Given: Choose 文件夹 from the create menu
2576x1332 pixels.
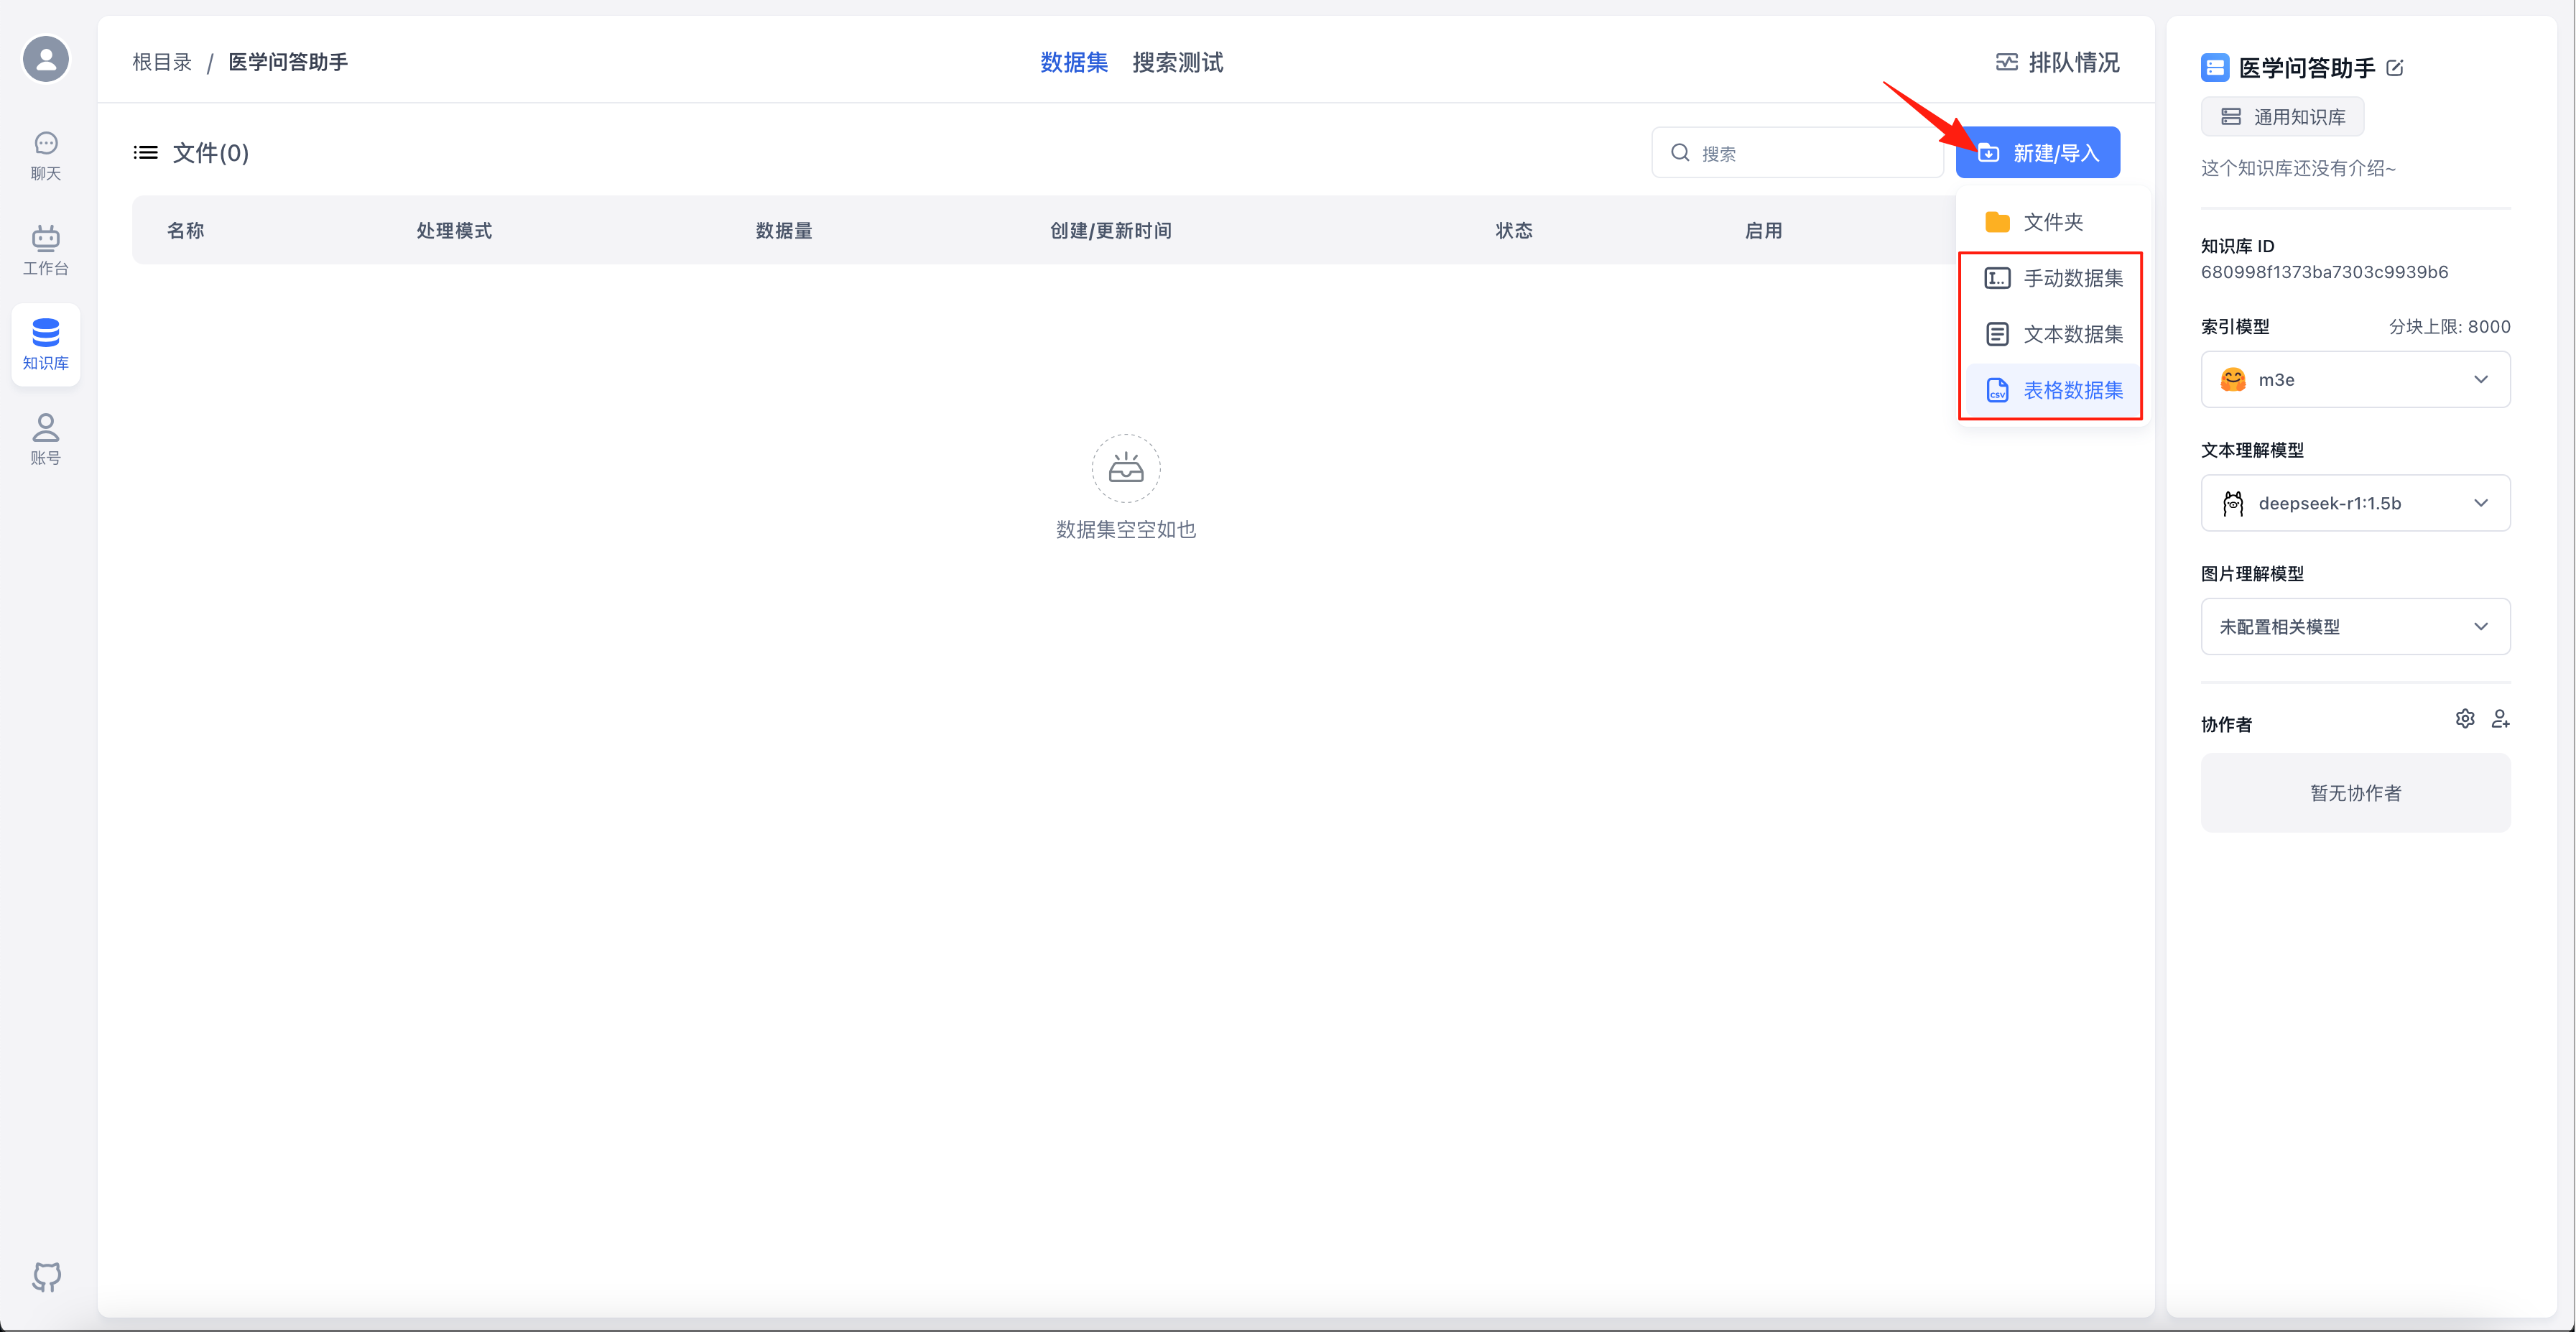Looking at the screenshot, I should 2052,222.
